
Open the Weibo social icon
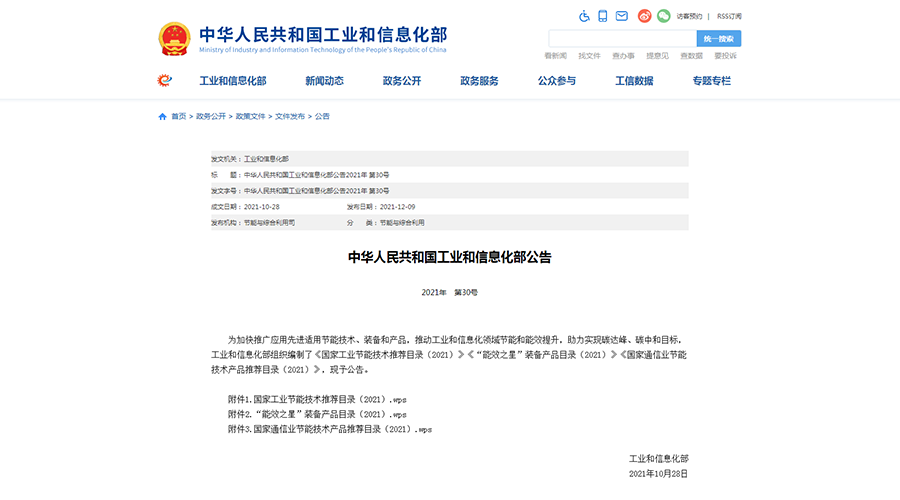(x=645, y=16)
